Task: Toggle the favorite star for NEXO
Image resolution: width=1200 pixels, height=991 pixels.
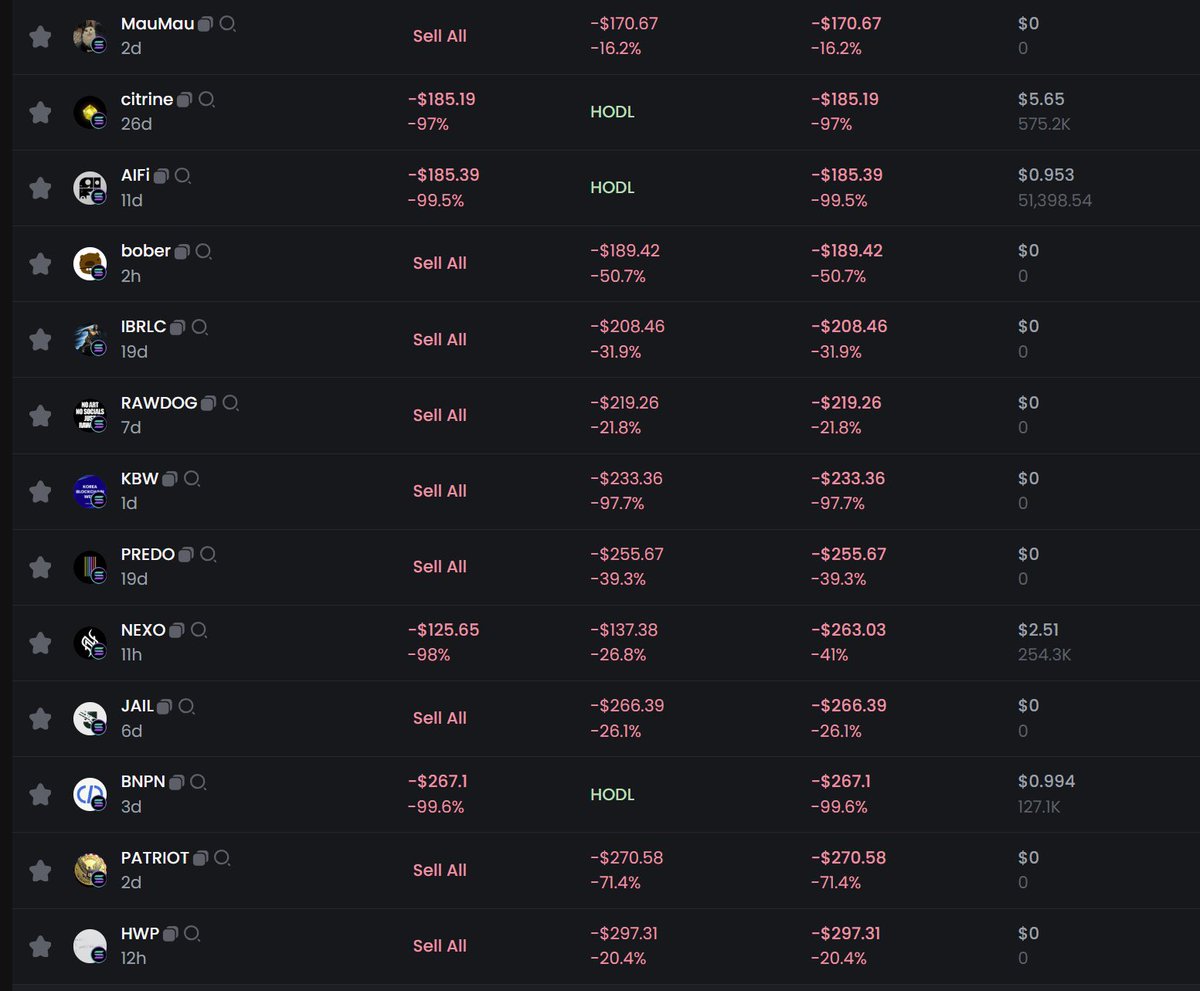Action: tap(40, 643)
